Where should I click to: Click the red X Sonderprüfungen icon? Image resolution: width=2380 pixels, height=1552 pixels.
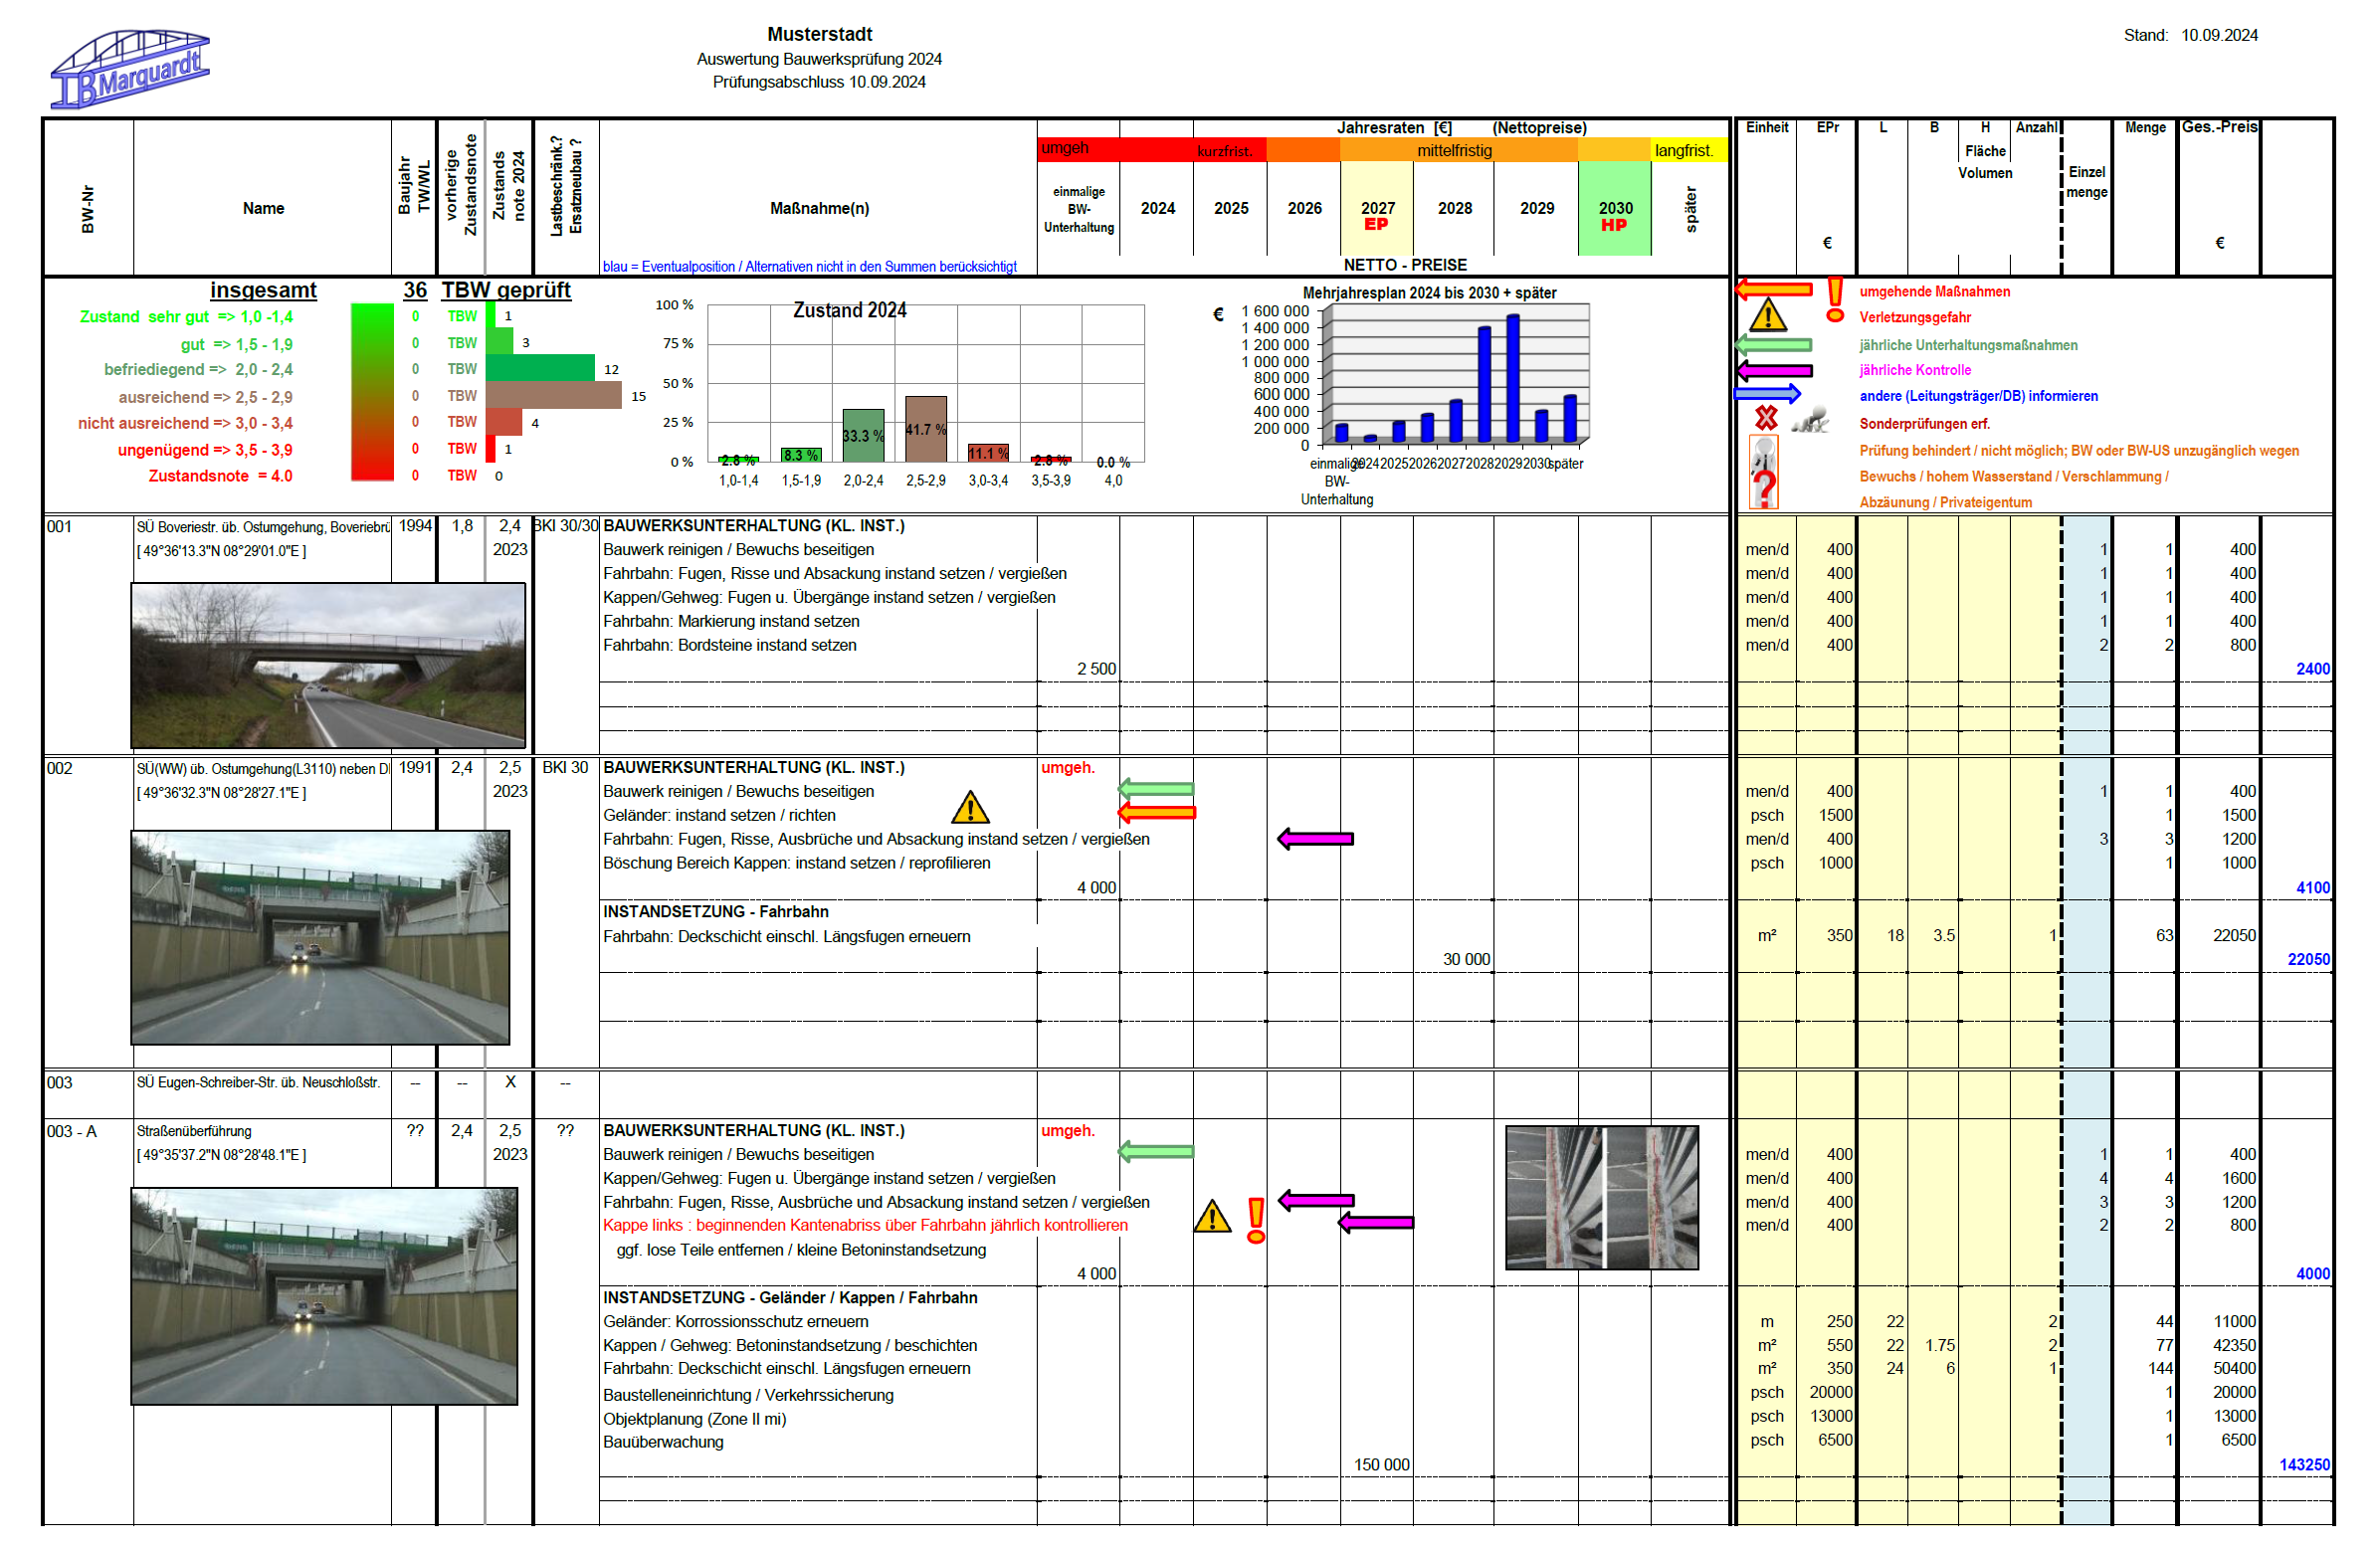[1766, 419]
